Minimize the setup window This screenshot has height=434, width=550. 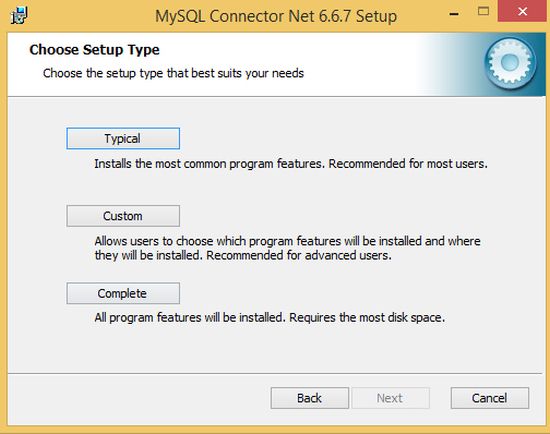[454, 14]
